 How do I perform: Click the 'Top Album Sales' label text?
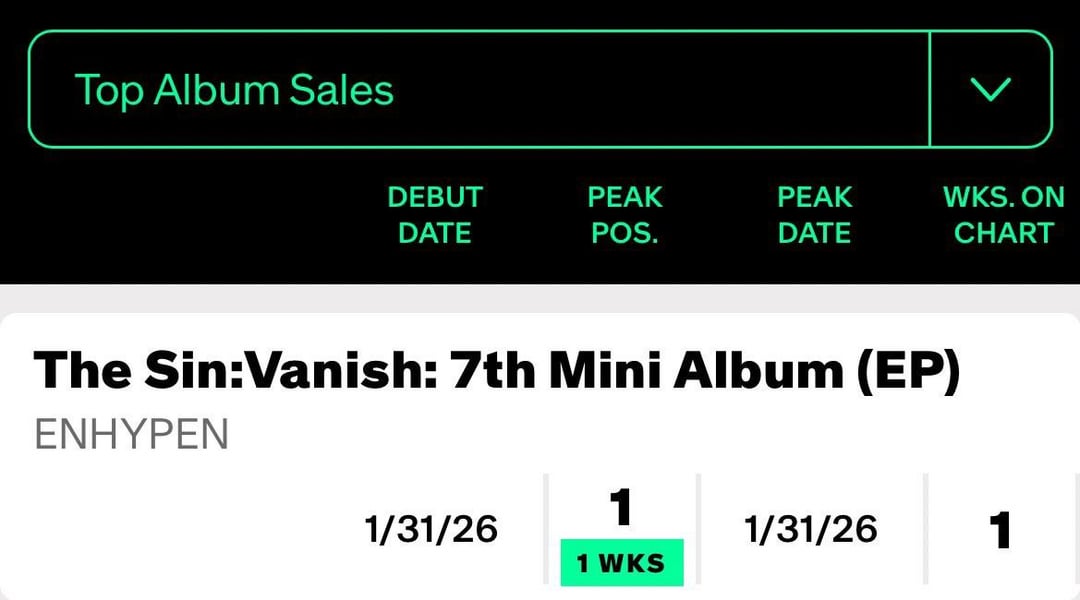click(234, 90)
